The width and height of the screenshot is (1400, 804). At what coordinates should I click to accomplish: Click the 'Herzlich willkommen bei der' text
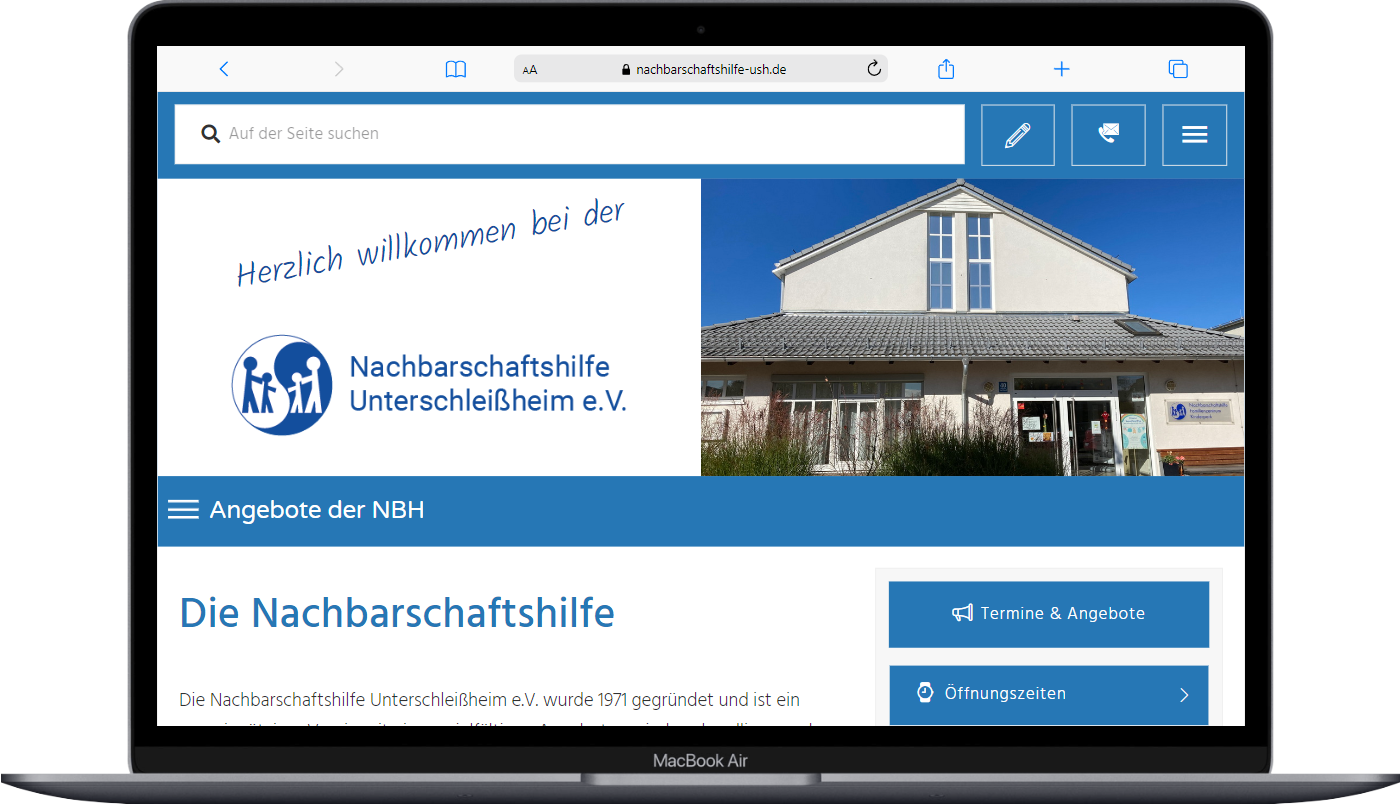[x=431, y=243]
